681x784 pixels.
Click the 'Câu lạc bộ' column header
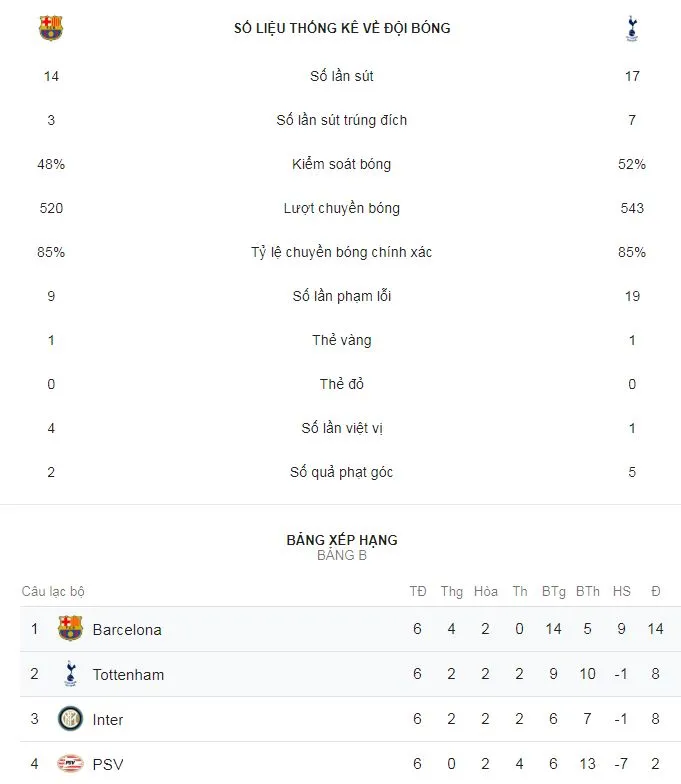click(53, 592)
